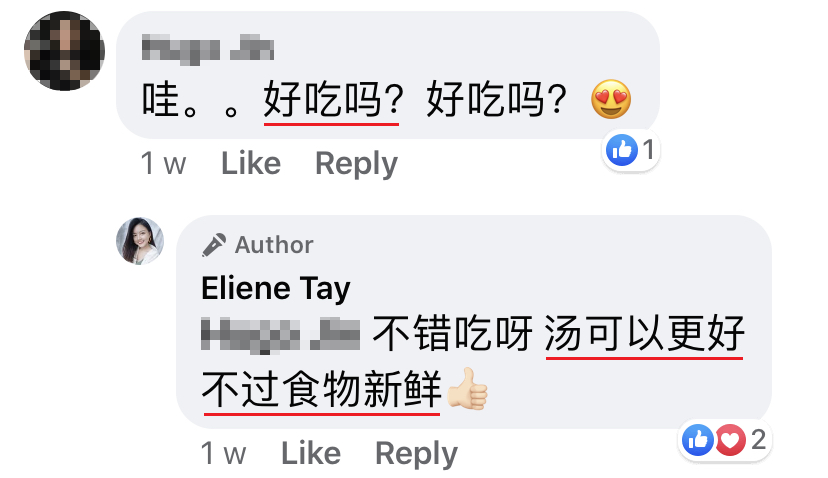The height and width of the screenshot is (478, 828).
Task: Open the reaction count 2 on the reply
Action: (758, 439)
